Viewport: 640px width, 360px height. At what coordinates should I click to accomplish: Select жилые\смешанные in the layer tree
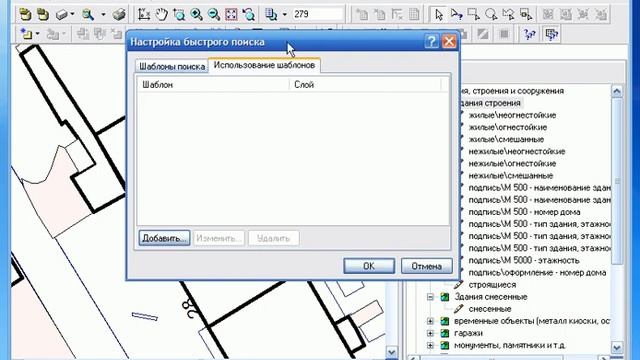tap(506, 140)
